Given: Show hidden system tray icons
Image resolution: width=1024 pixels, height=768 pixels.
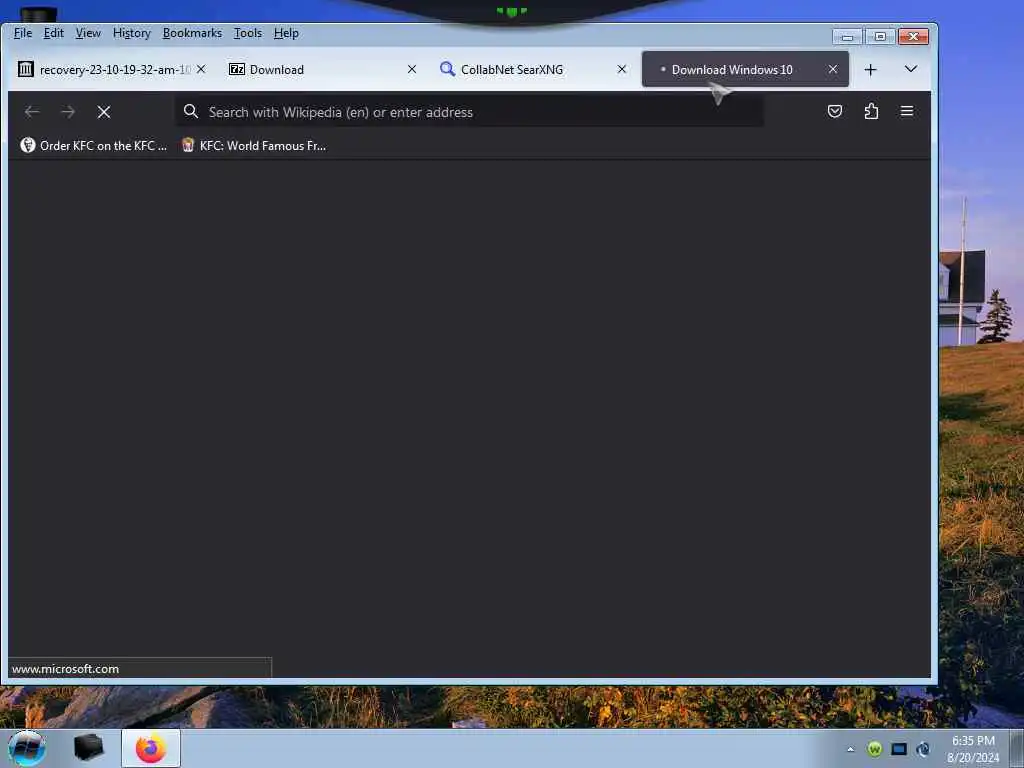Looking at the screenshot, I should click(x=850, y=749).
